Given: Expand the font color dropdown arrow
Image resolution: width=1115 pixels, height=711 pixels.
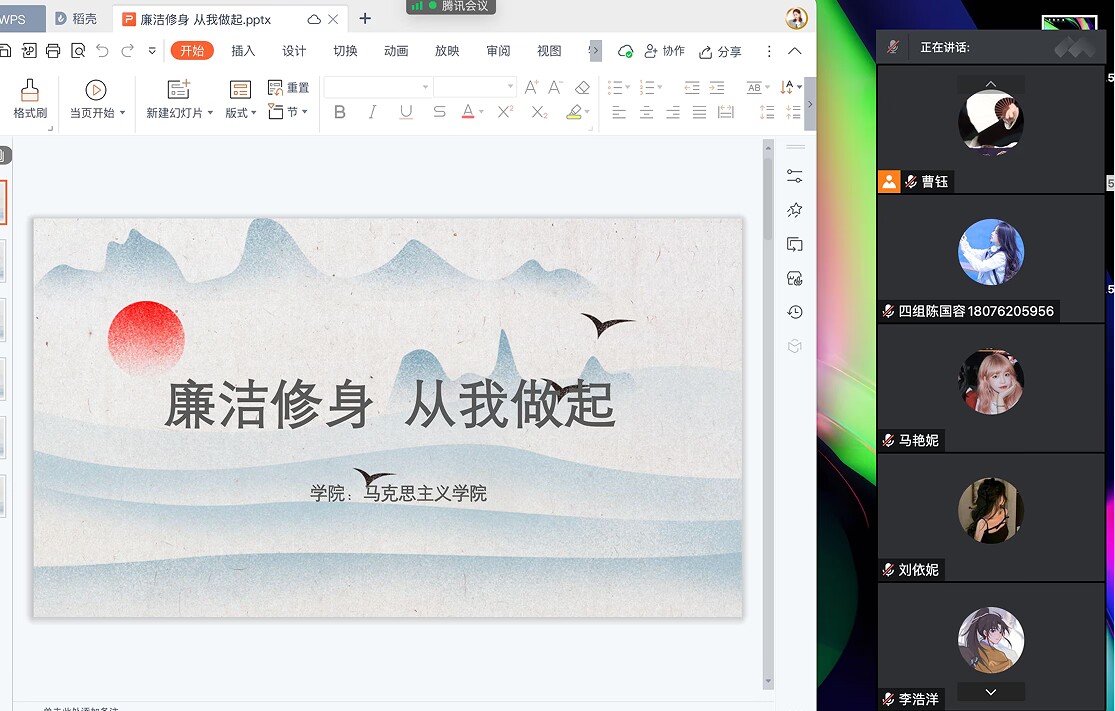Looking at the screenshot, I should 481,112.
